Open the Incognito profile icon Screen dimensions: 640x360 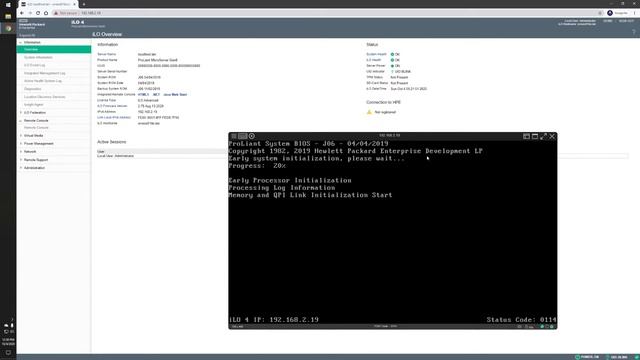point(610,13)
